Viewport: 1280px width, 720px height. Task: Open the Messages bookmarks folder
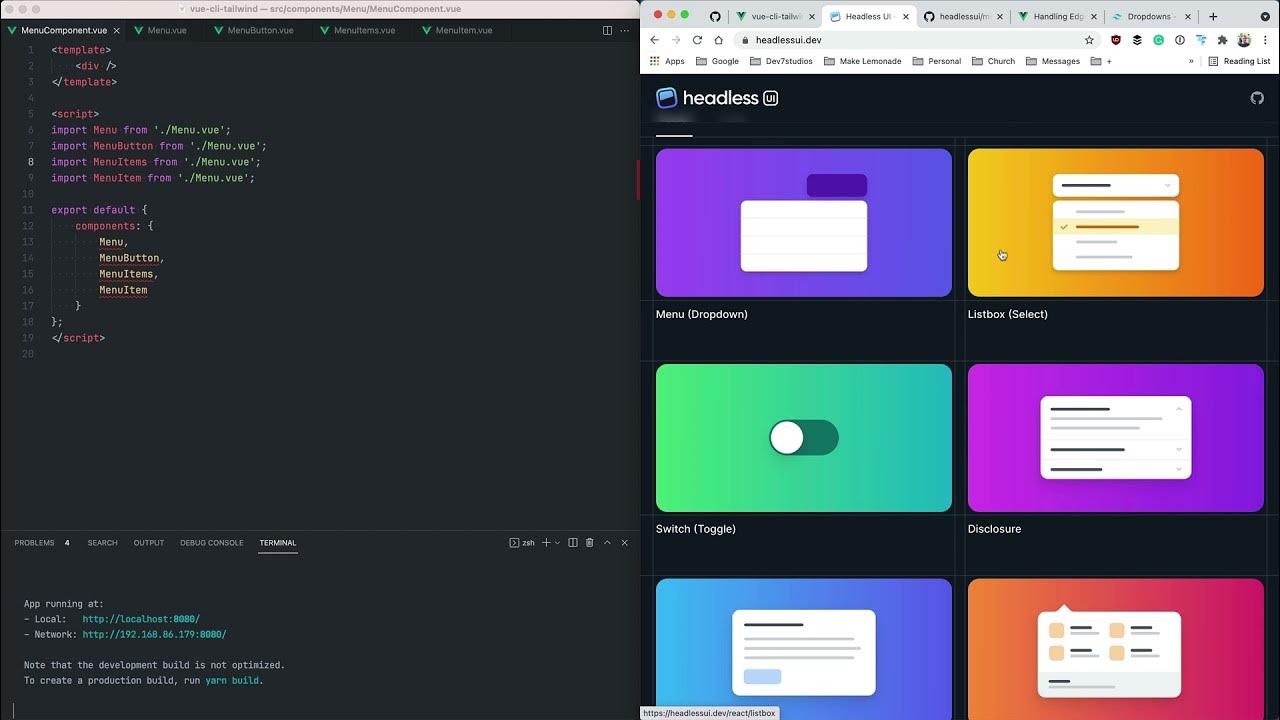point(1053,61)
